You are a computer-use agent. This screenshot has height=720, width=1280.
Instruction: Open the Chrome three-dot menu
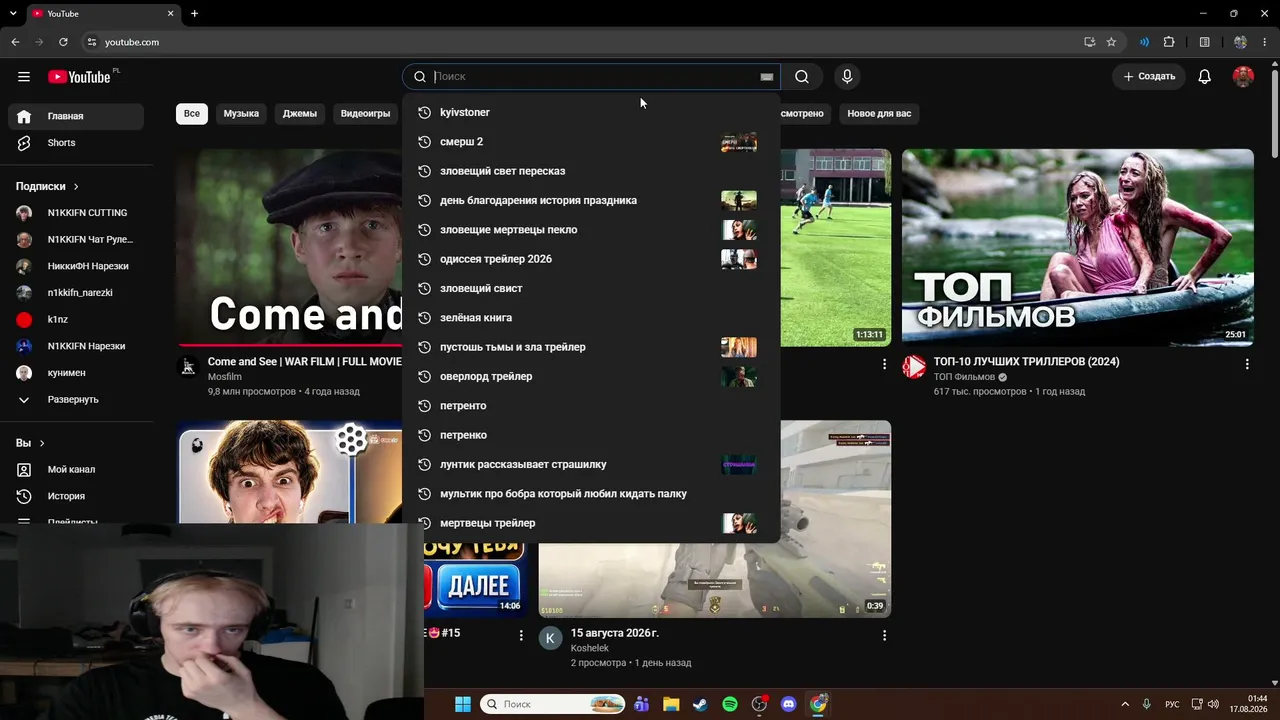click(x=1265, y=42)
